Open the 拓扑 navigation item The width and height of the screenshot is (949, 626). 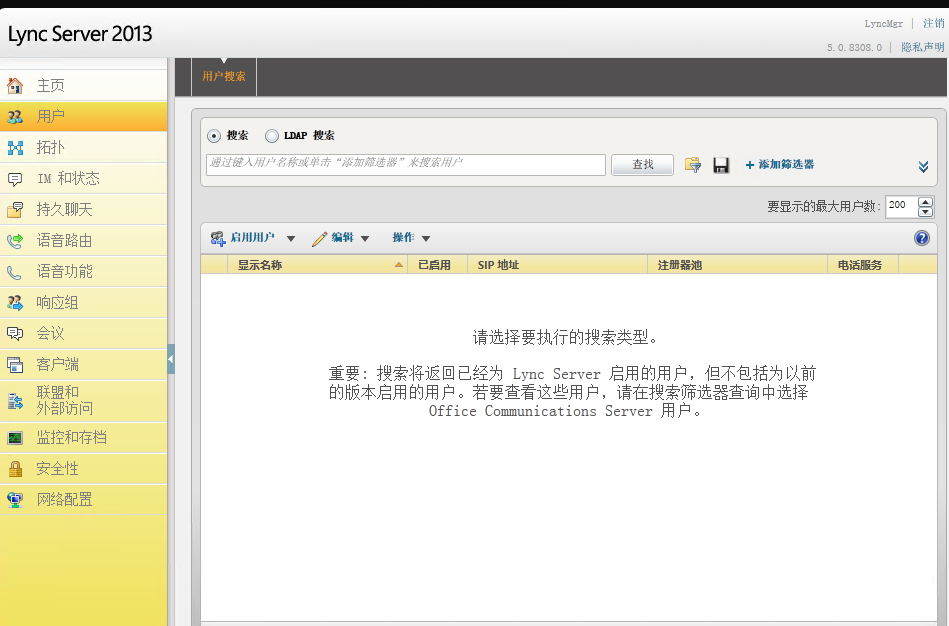point(84,147)
